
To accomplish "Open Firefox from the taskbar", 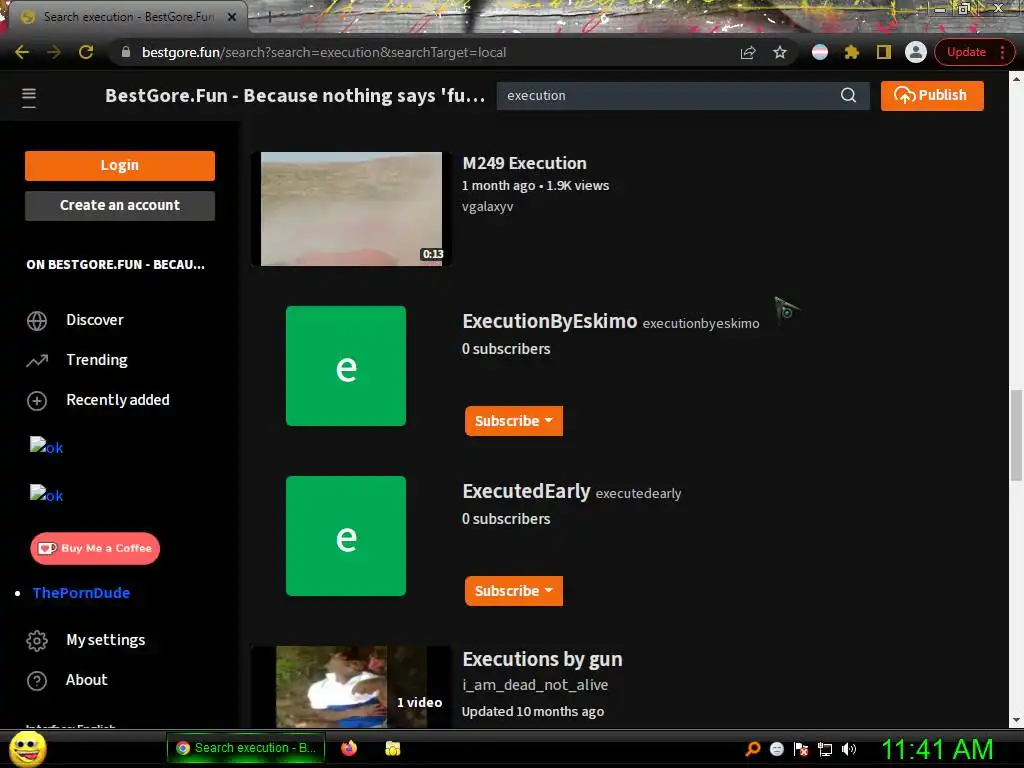I will coord(349,748).
